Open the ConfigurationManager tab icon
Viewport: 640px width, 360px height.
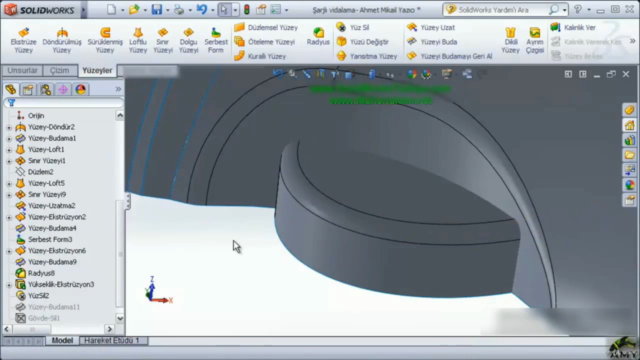click(x=46, y=89)
